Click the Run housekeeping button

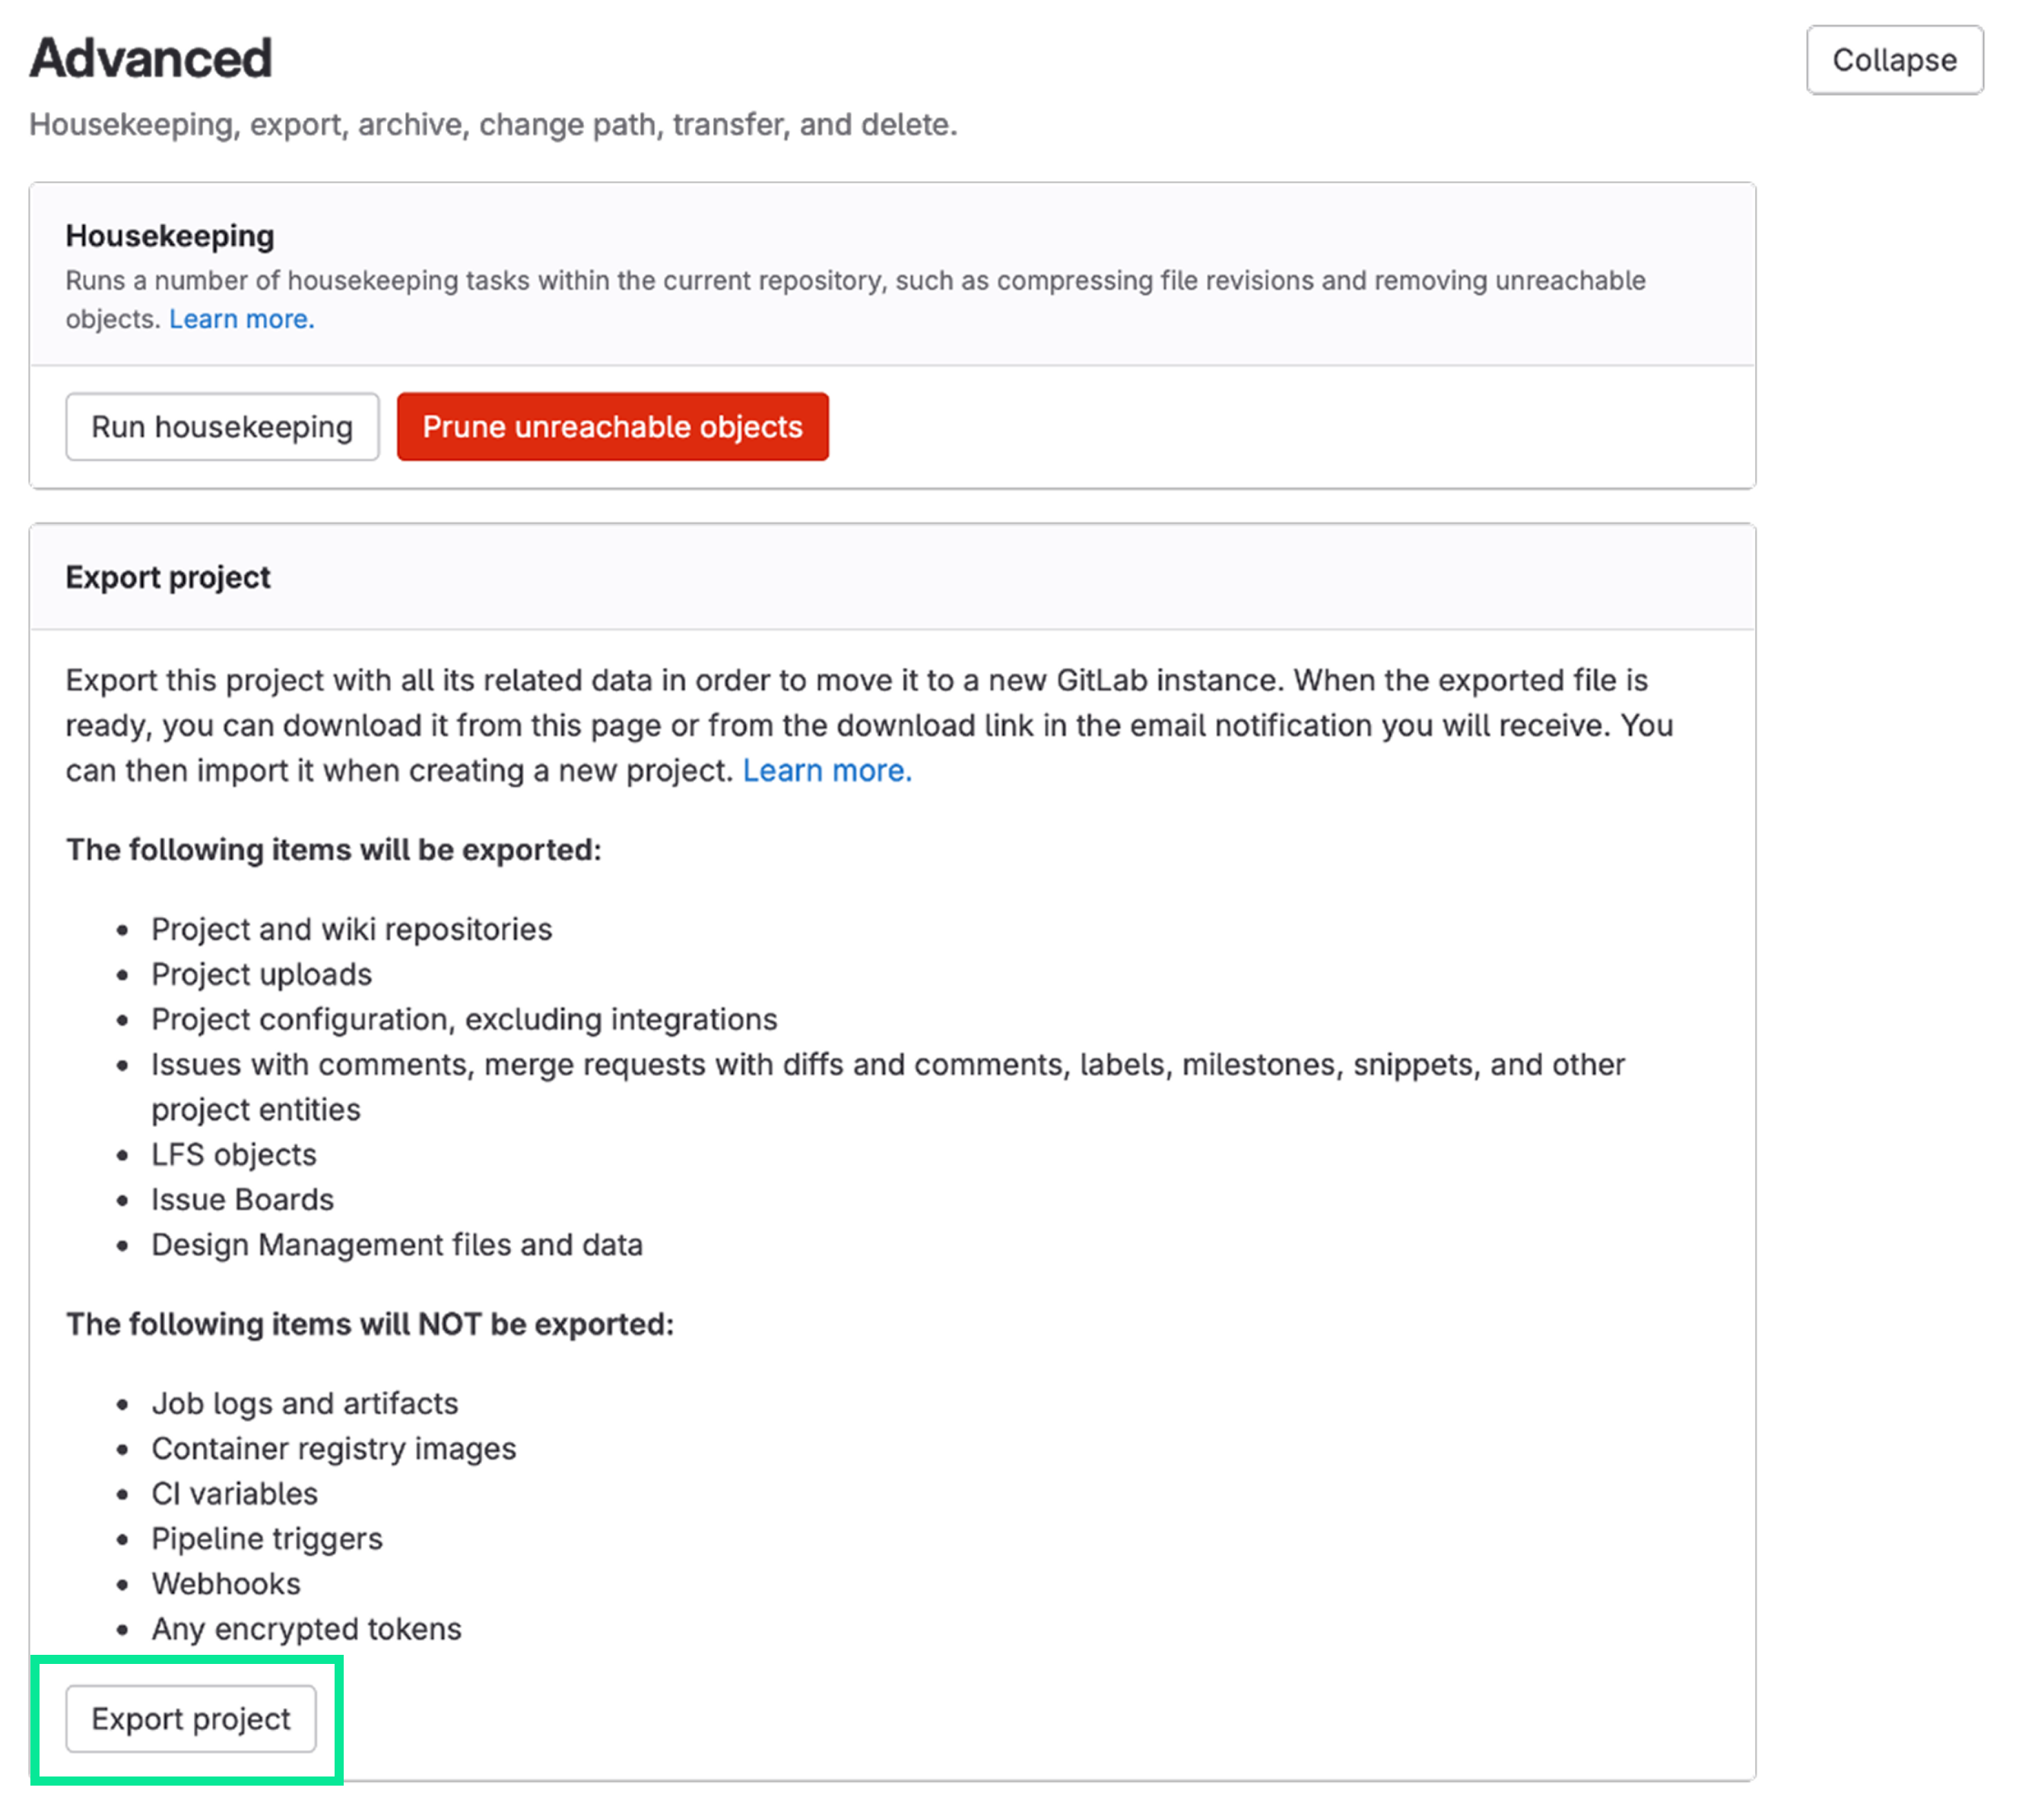click(222, 427)
